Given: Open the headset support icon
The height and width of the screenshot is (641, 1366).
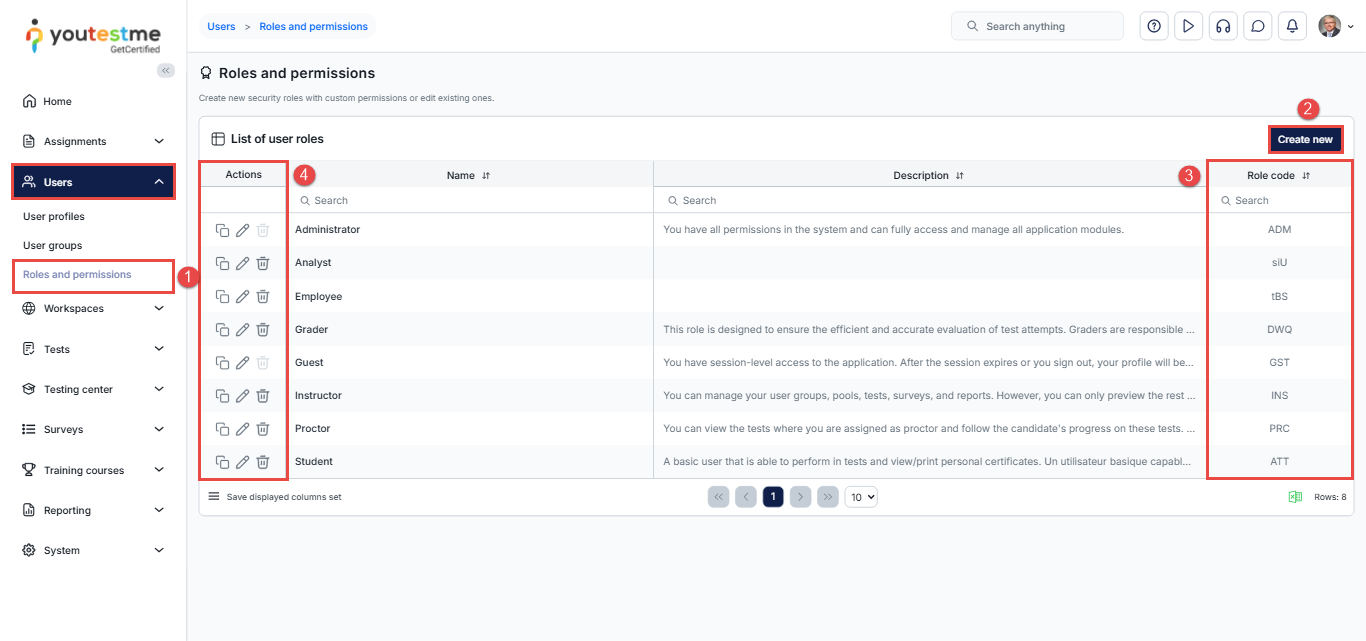Looking at the screenshot, I should click(1223, 26).
